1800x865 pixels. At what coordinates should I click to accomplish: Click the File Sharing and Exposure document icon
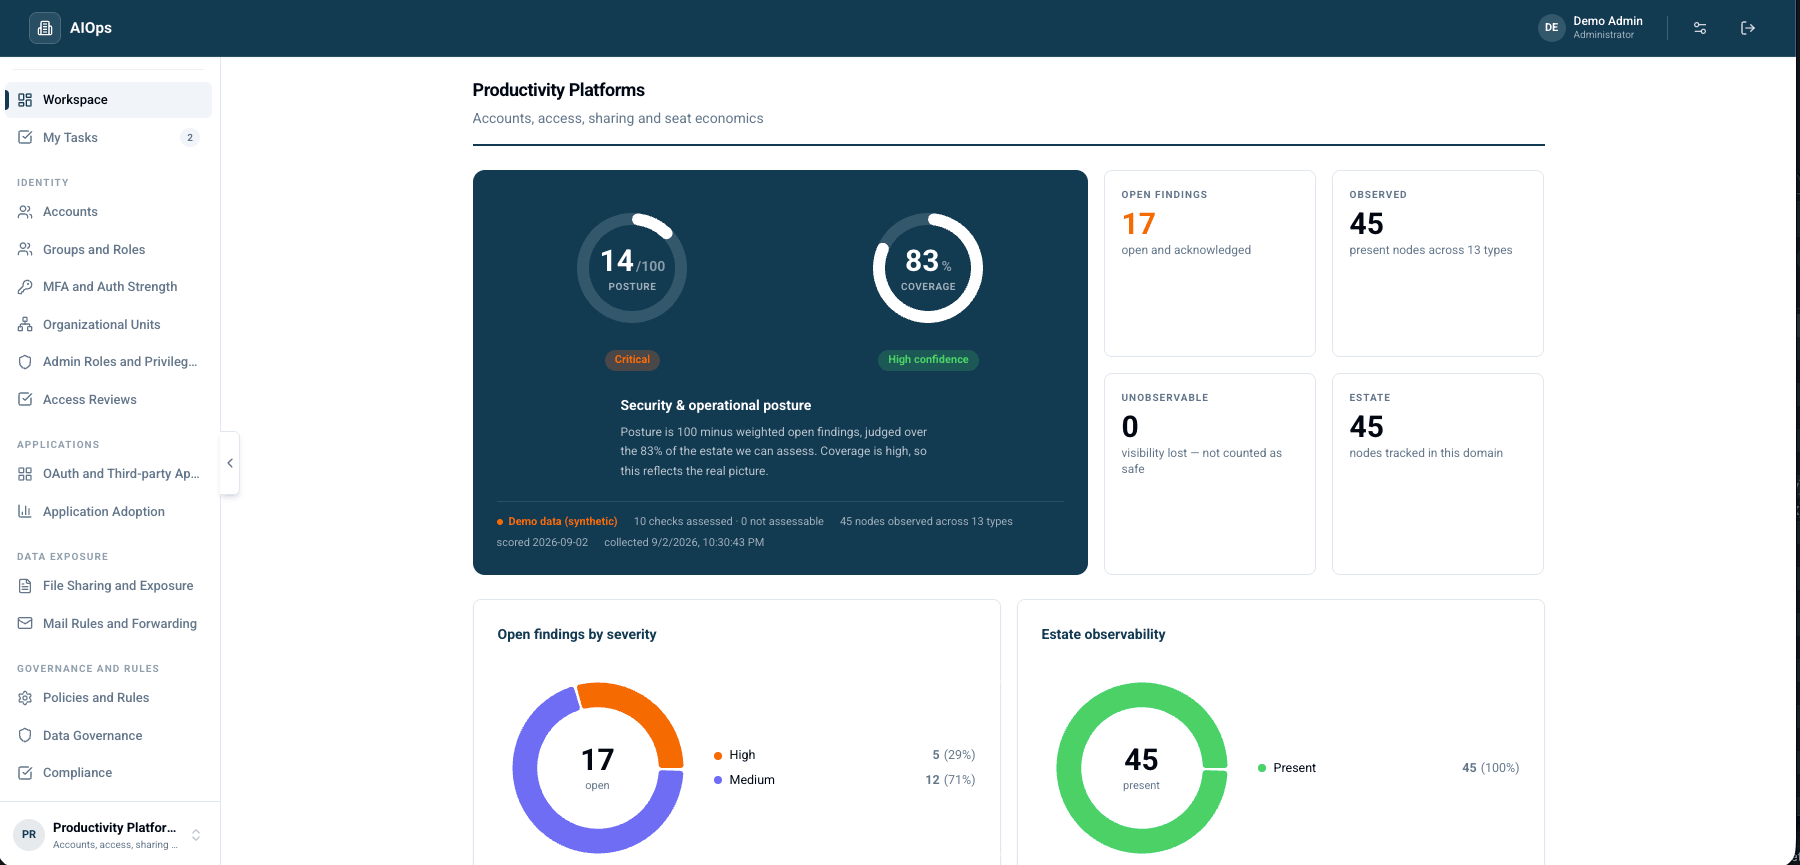click(x=25, y=586)
